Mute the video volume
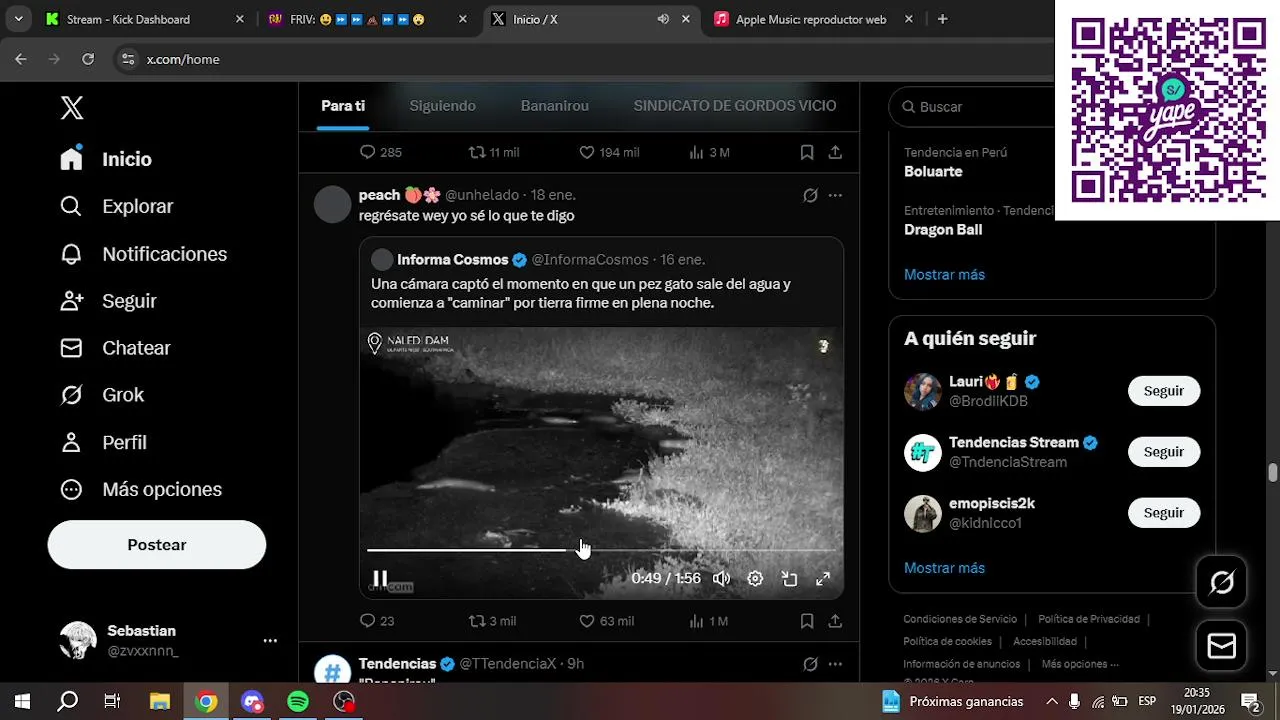 (721, 578)
